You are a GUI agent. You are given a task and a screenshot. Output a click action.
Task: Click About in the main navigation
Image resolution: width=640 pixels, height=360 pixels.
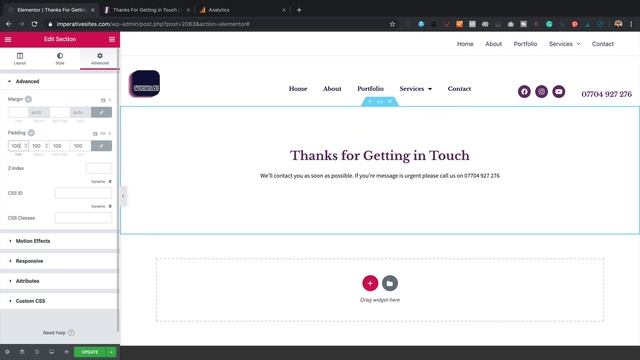click(x=332, y=89)
